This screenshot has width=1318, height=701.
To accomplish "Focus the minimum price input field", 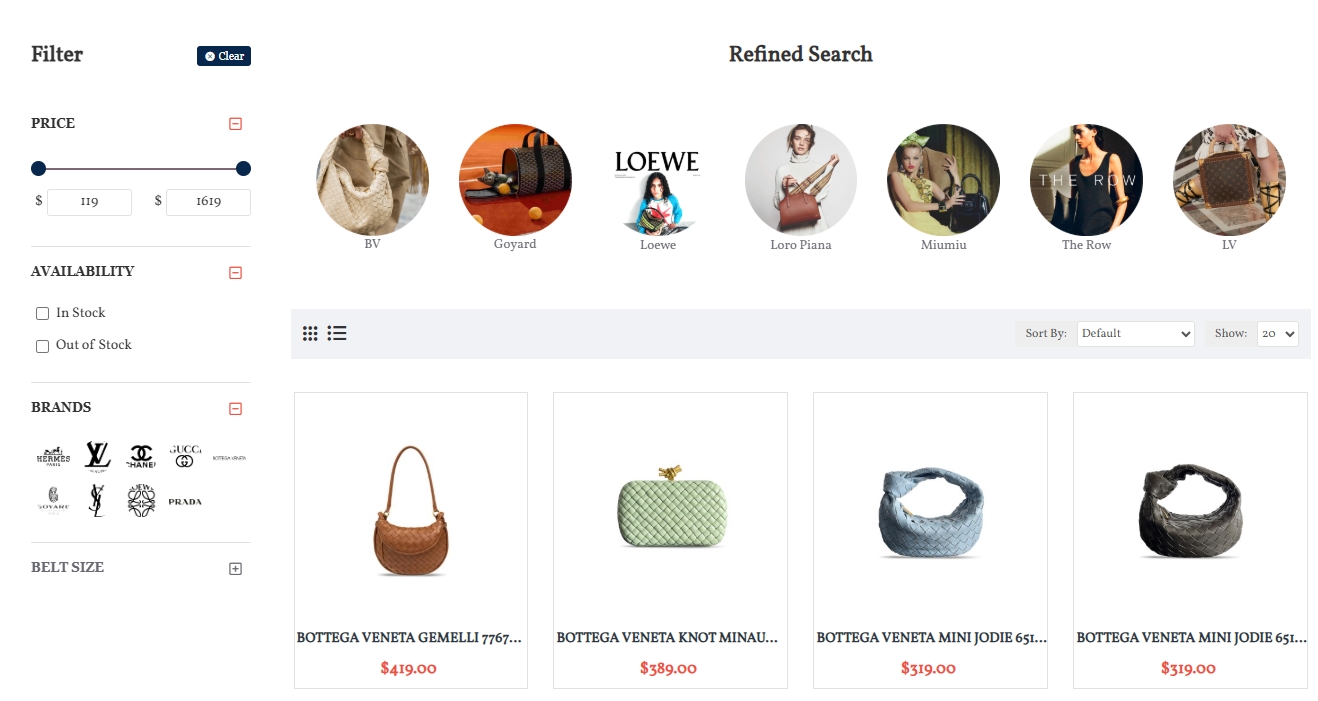I will coord(89,202).
